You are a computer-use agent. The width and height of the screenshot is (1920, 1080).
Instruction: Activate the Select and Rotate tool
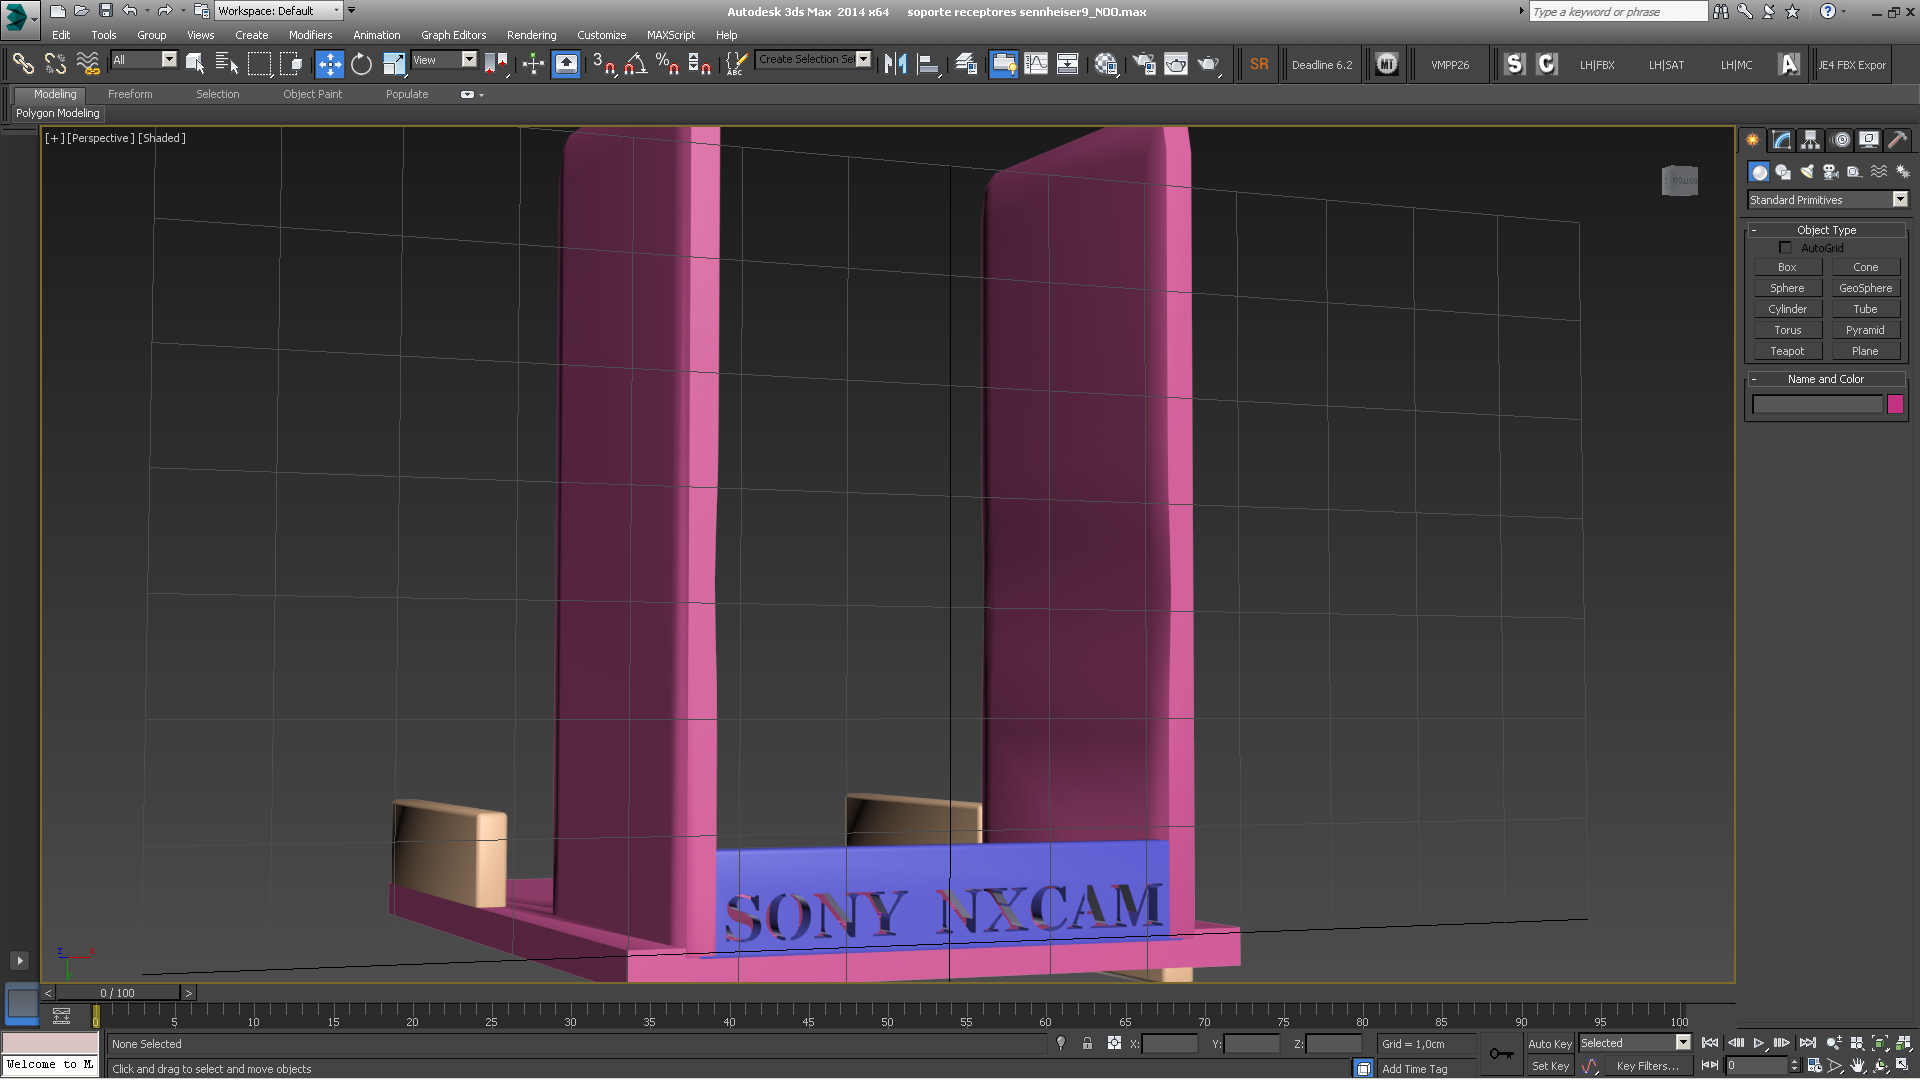tap(361, 64)
